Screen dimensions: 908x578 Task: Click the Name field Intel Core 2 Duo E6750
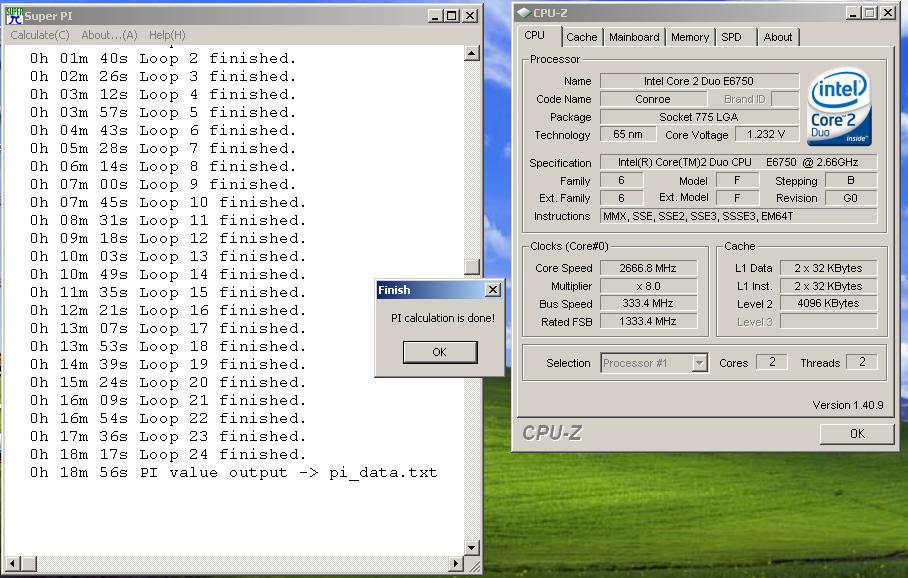tap(699, 81)
